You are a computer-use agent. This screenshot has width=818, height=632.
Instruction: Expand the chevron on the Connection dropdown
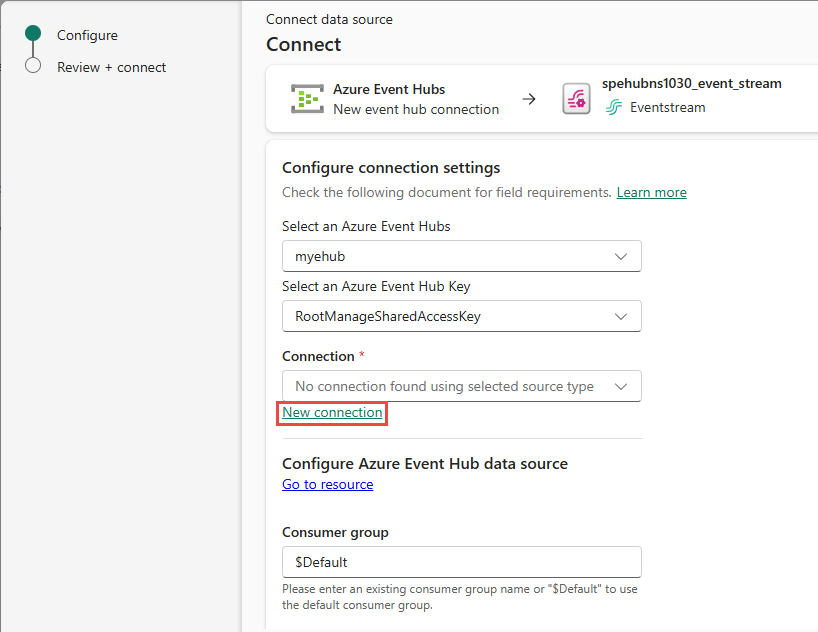620,386
